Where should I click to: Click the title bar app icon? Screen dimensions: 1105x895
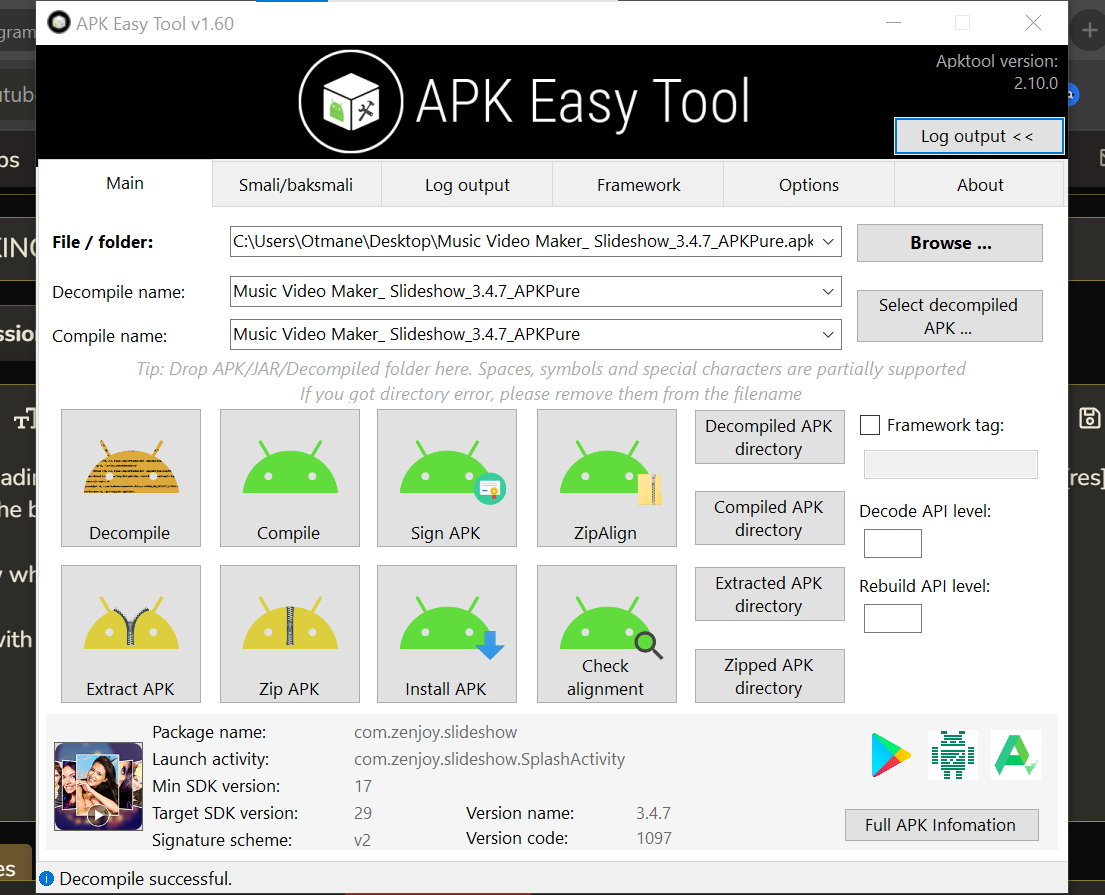pyautogui.click(x=58, y=23)
